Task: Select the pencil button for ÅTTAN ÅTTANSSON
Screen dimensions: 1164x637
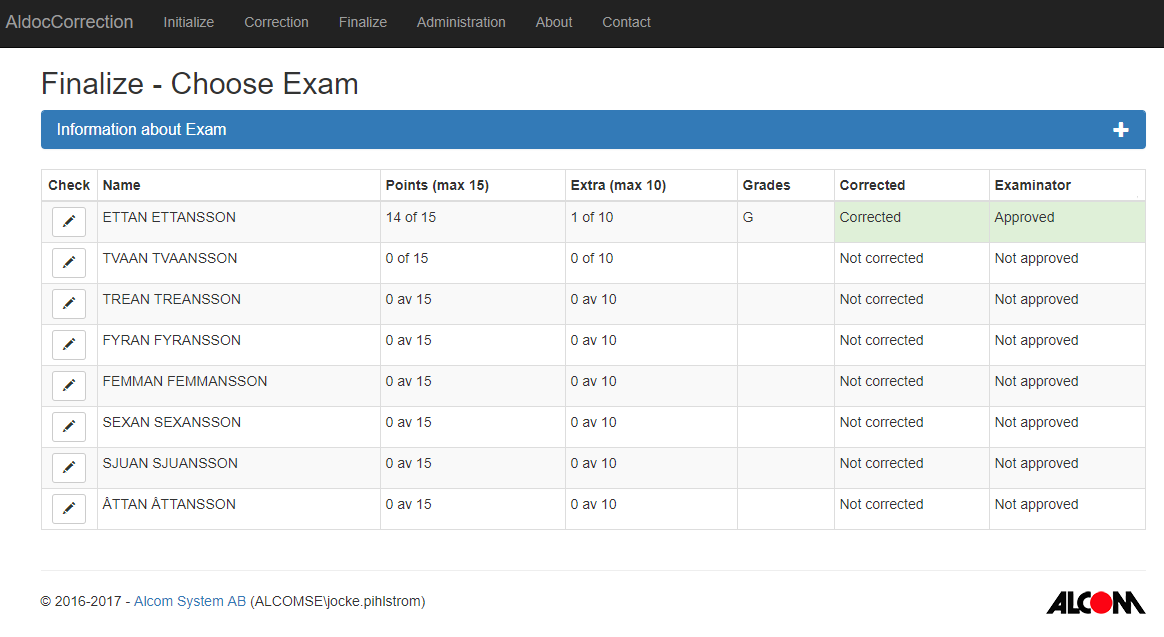Action: click(69, 508)
